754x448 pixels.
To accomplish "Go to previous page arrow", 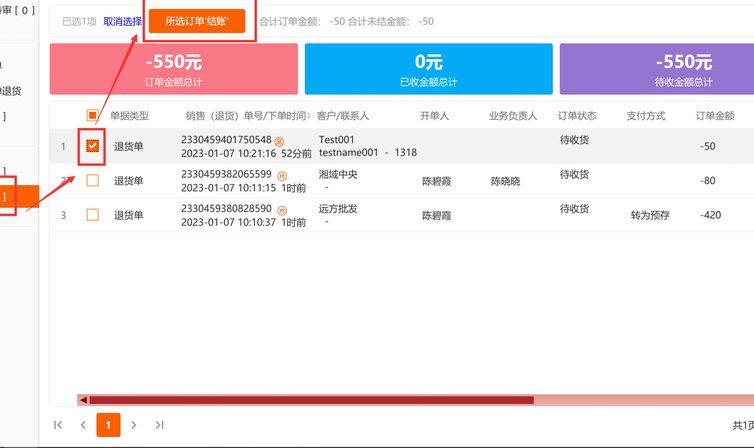I will pyautogui.click(x=83, y=425).
